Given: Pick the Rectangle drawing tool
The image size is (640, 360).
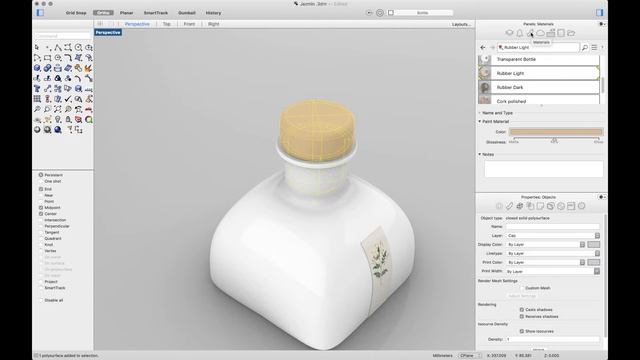Looking at the screenshot, I should click(x=47, y=58).
